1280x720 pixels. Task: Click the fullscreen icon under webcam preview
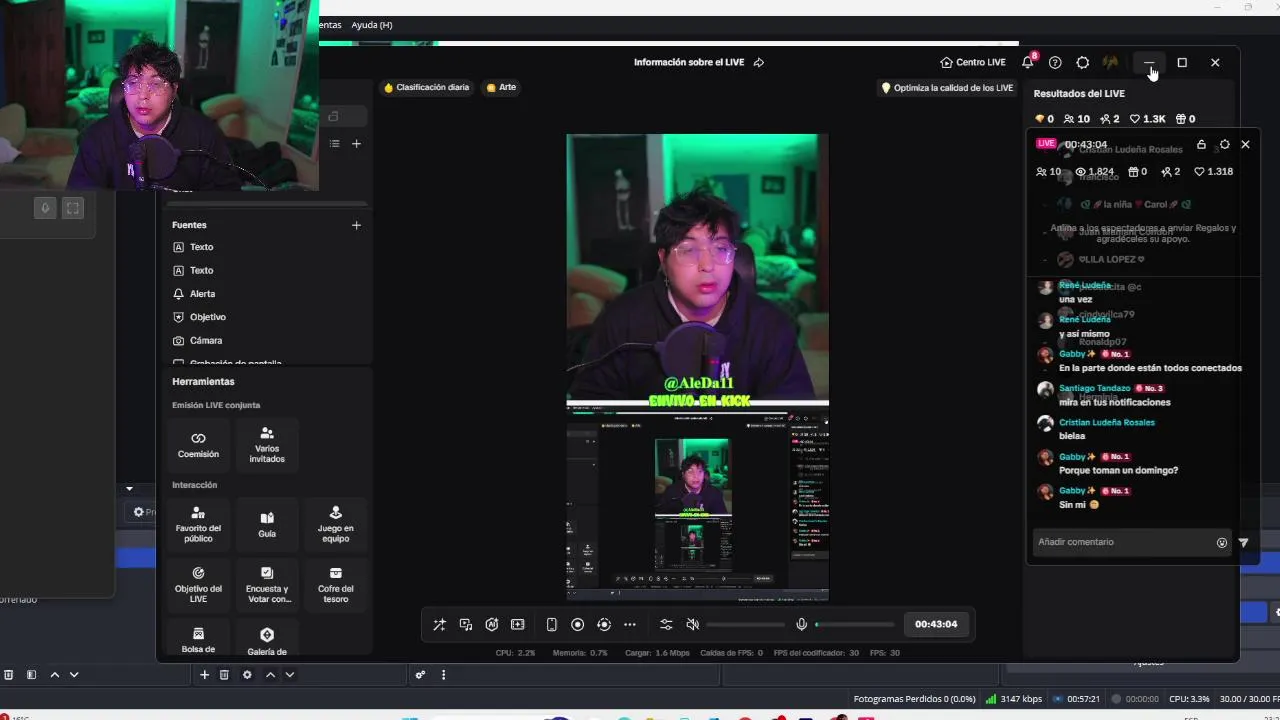73,208
